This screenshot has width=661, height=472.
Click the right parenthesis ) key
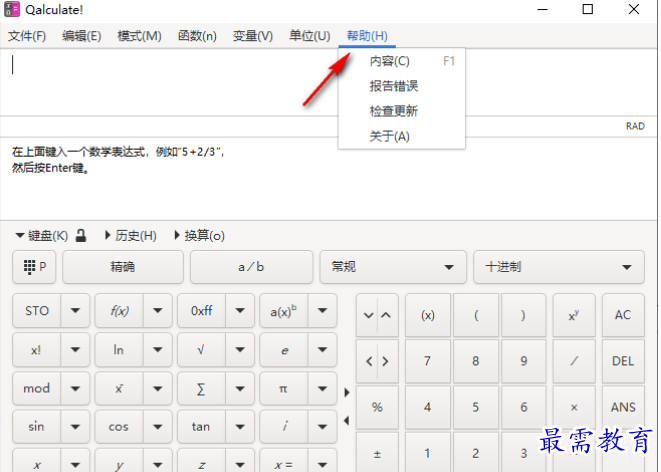(x=524, y=315)
